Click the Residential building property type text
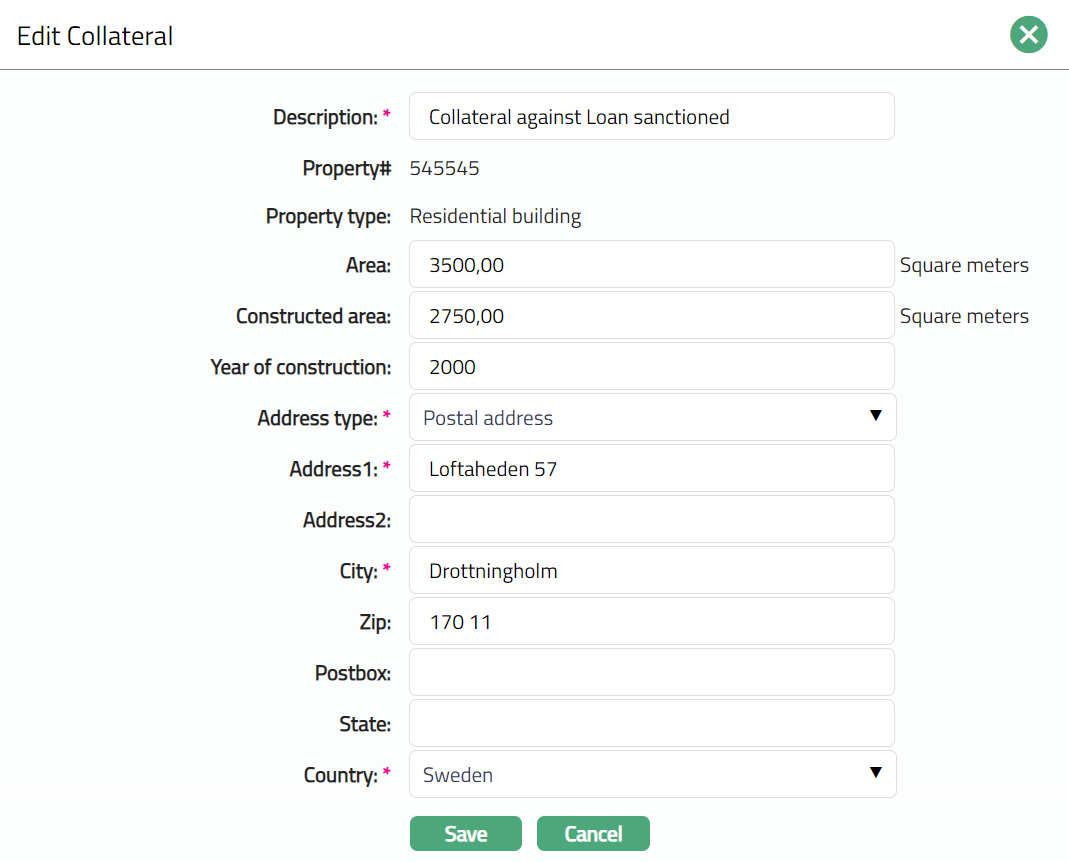Image resolution: width=1069 pixels, height=862 pixels. (x=495, y=216)
